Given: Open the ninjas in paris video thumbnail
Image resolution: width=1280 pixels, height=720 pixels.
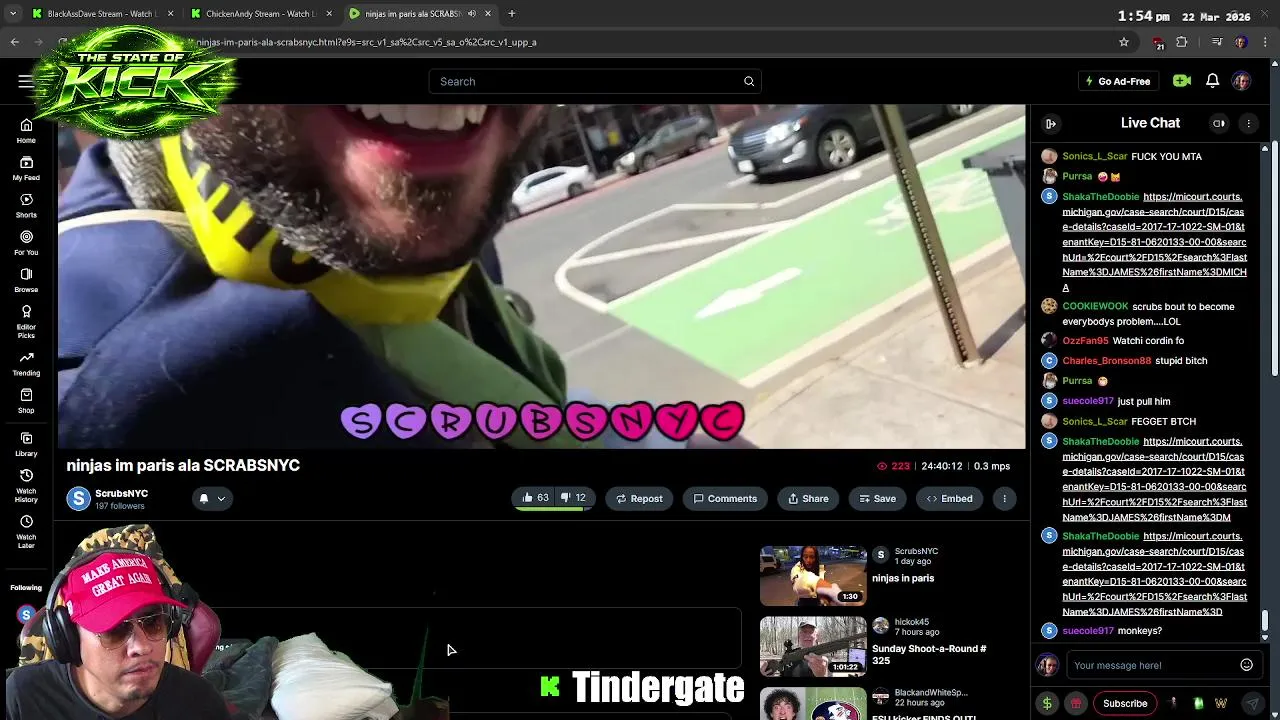Looking at the screenshot, I should [x=813, y=576].
